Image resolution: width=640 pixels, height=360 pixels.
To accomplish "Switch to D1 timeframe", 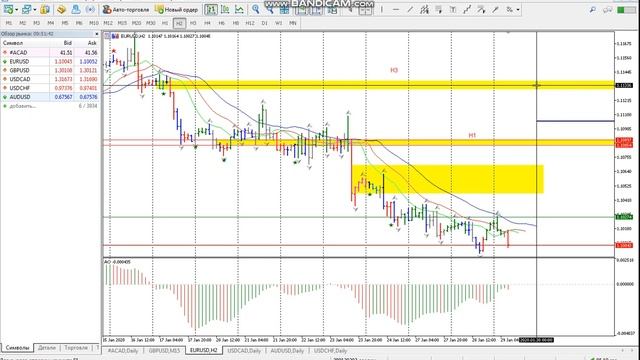I will (264, 23).
